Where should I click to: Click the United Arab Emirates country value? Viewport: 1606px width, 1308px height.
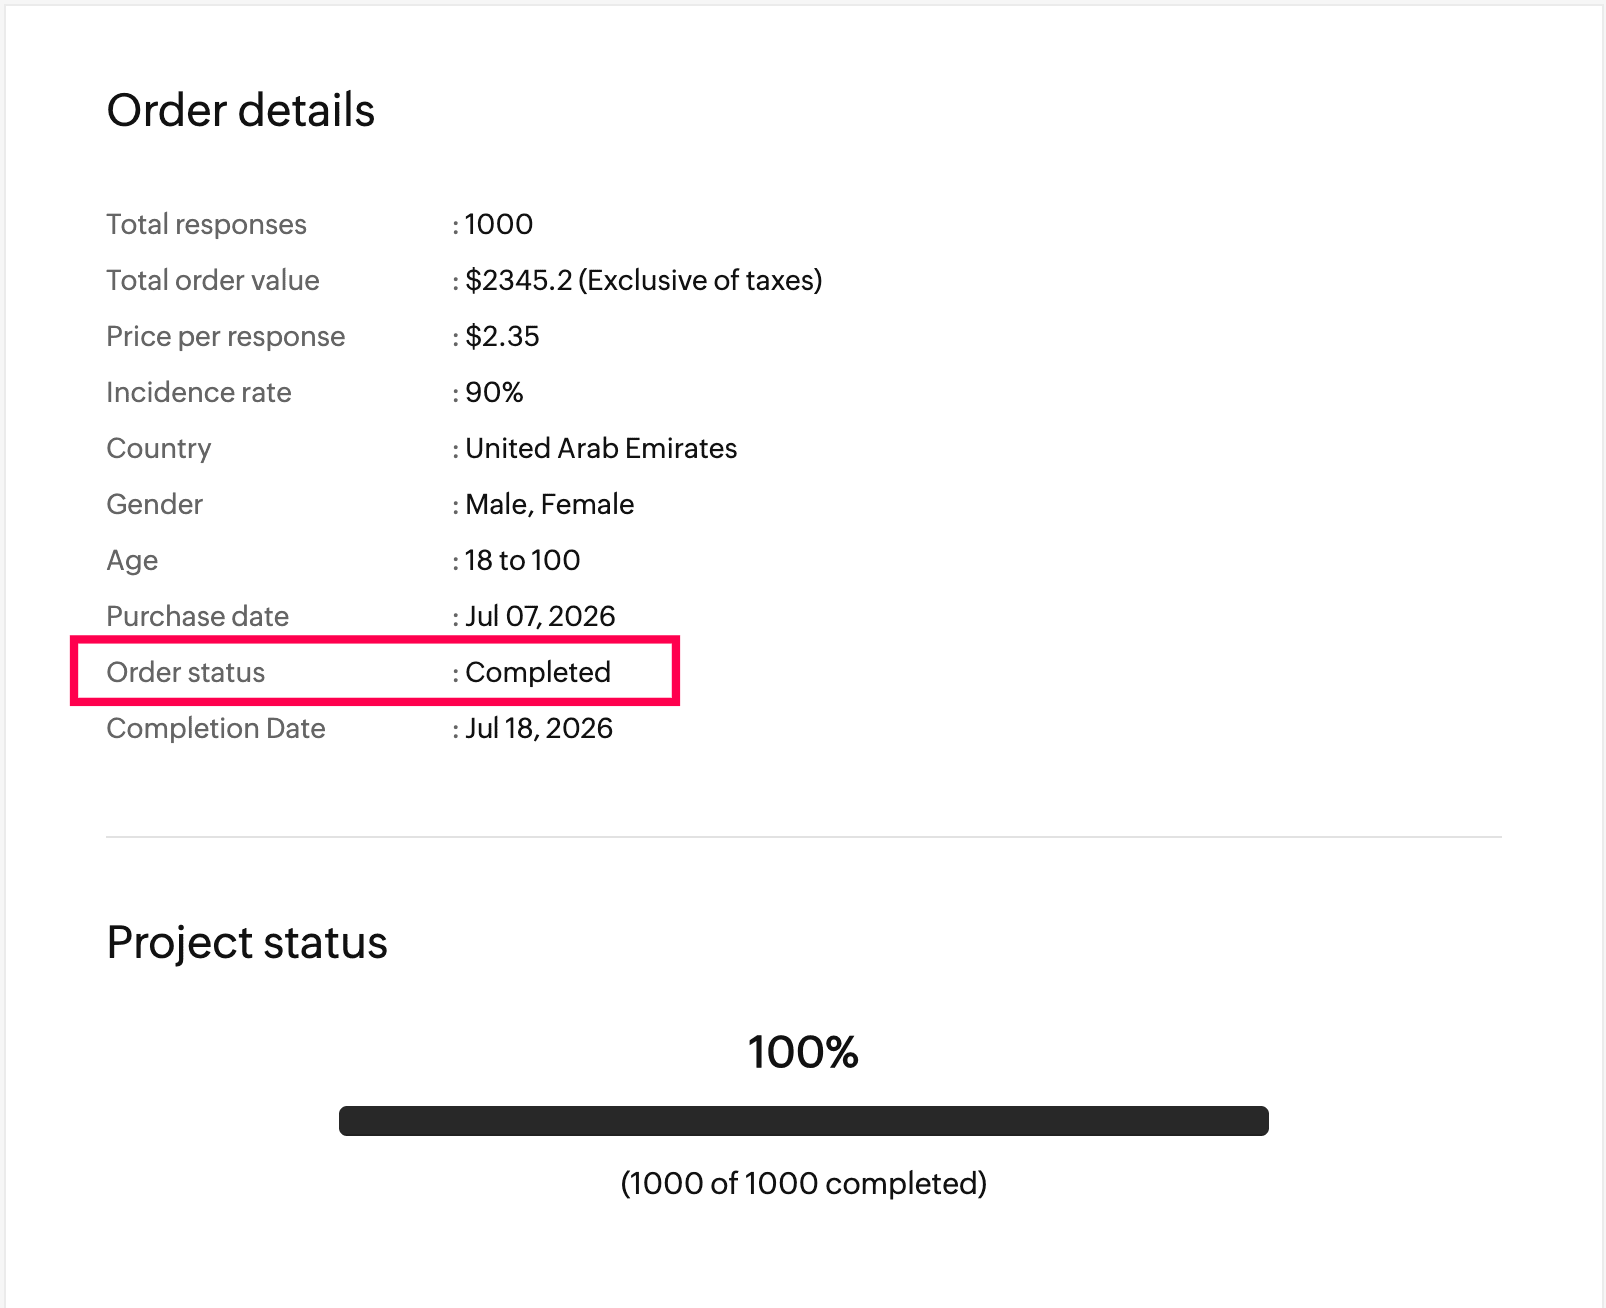click(601, 448)
